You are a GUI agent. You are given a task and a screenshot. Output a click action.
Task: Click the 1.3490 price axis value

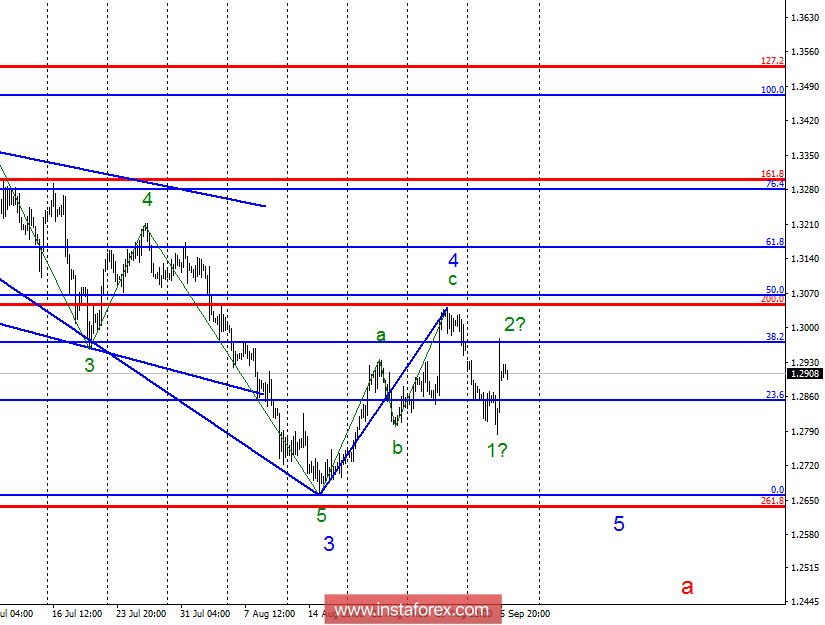[805, 86]
